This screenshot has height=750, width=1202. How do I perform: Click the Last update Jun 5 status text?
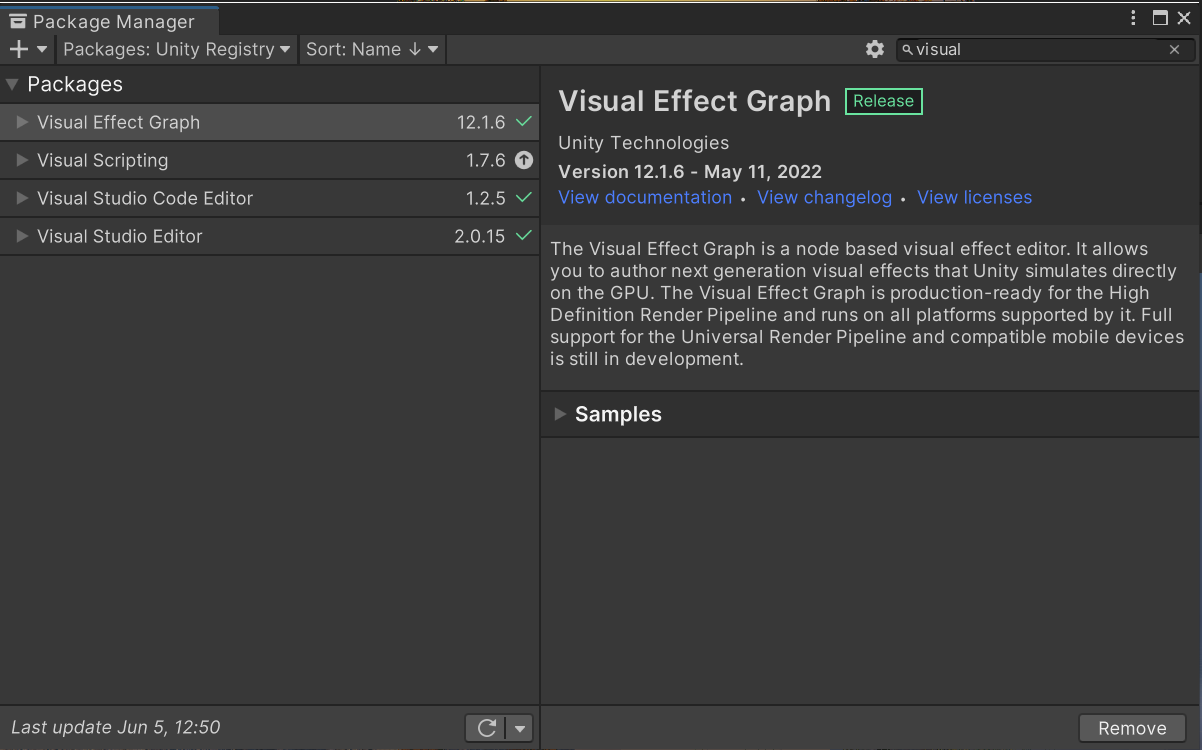pyautogui.click(x=116, y=727)
